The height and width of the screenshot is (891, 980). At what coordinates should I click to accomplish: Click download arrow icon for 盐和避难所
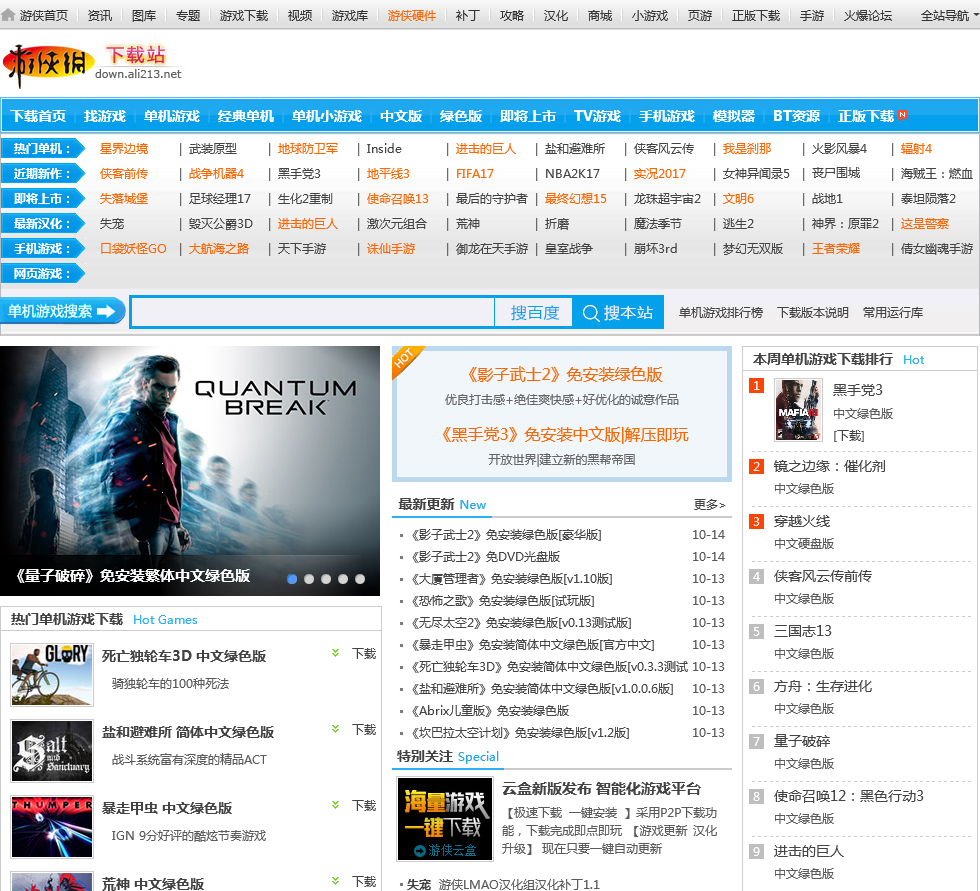tap(336, 729)
